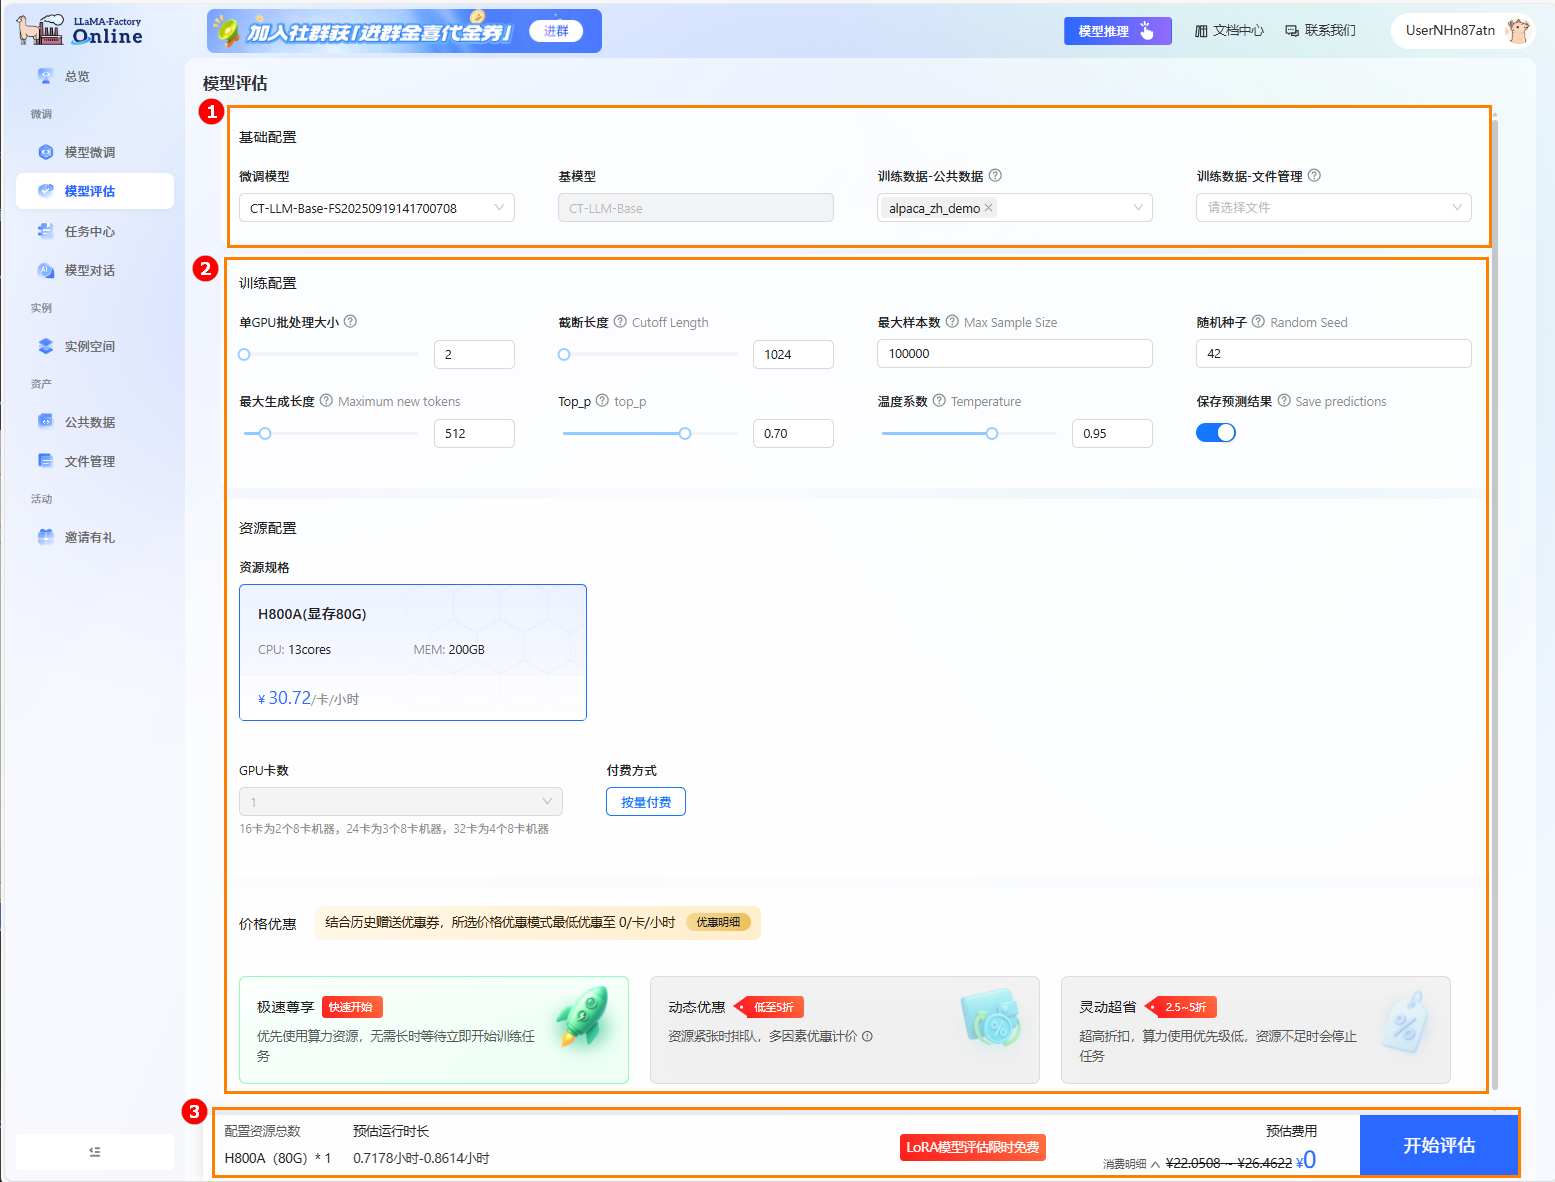This screenshot has width=1555, height=1182.
Task: Select the 极速尊享 pricing option
Action: tap(433, 1029)
